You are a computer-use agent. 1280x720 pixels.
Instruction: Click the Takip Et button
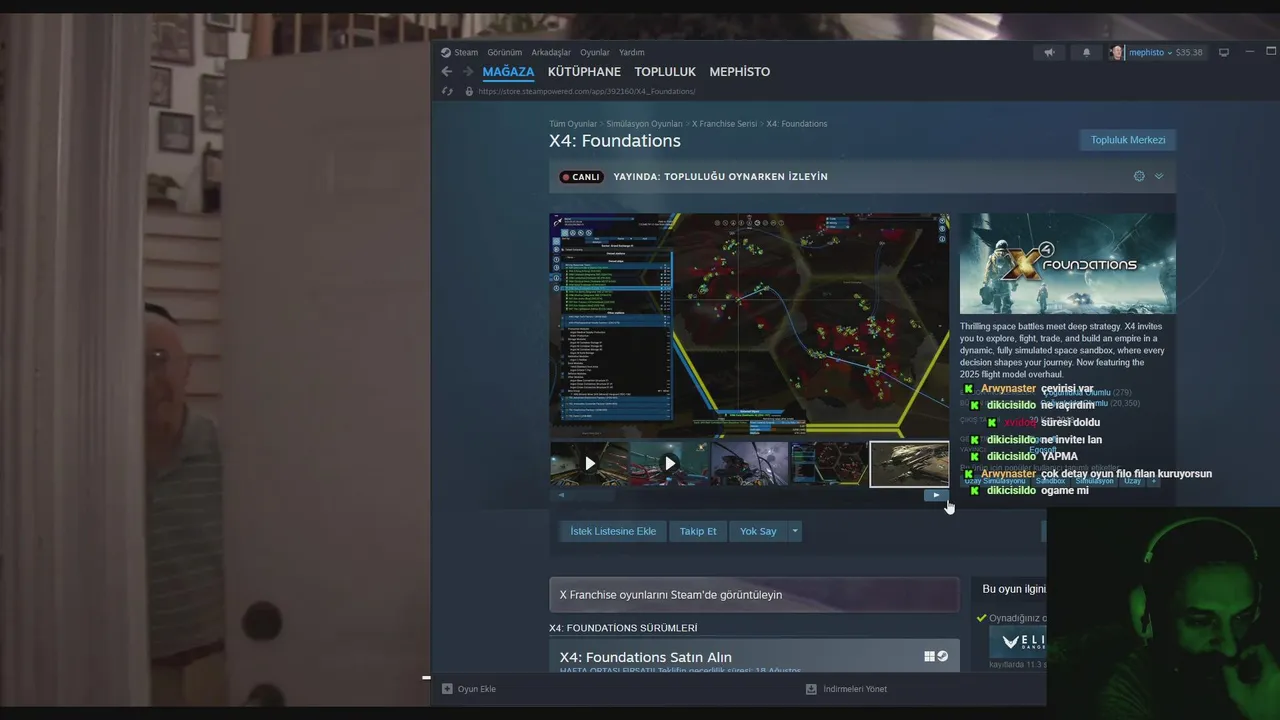tap(698, 531)
